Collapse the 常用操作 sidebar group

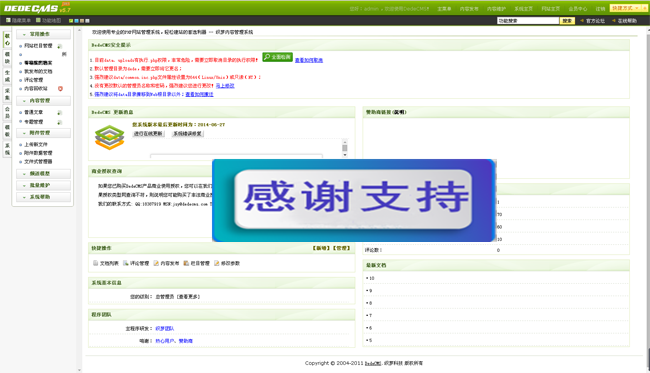(x=44, y=34)
